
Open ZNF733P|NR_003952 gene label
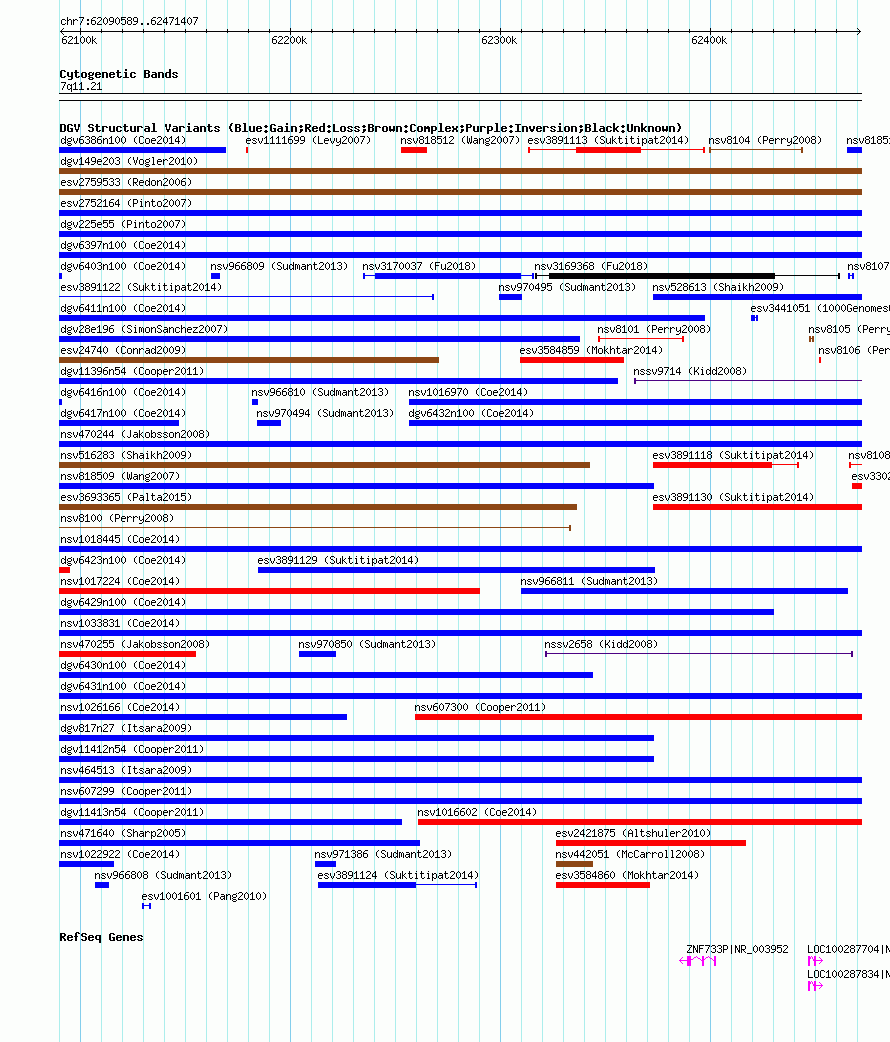tap(737, 950)
